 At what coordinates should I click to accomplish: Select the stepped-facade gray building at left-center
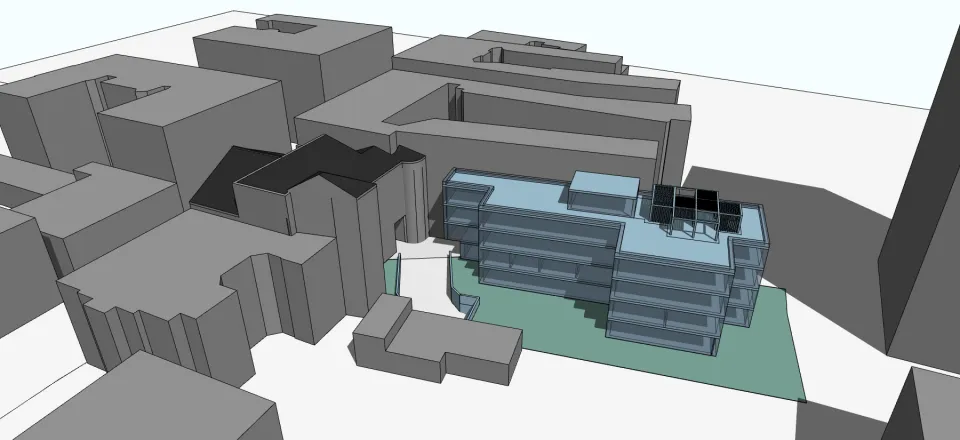click(180, 300)
